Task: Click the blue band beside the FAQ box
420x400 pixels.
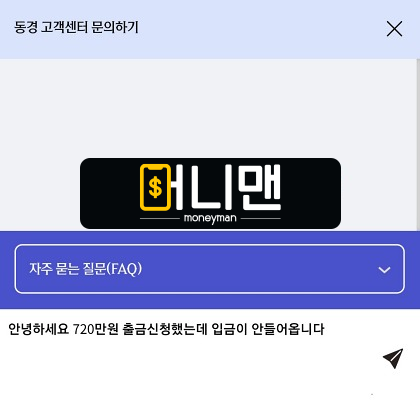Action: coord(7,269)
